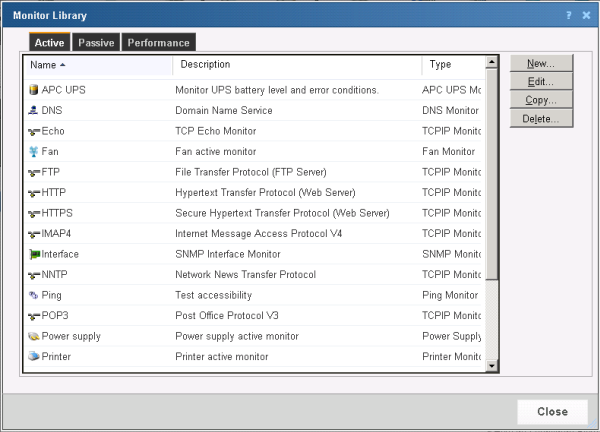The width and height of the screenshot is (600, 432).
Task: Sort by the Description column header
Action: (297, 65)
